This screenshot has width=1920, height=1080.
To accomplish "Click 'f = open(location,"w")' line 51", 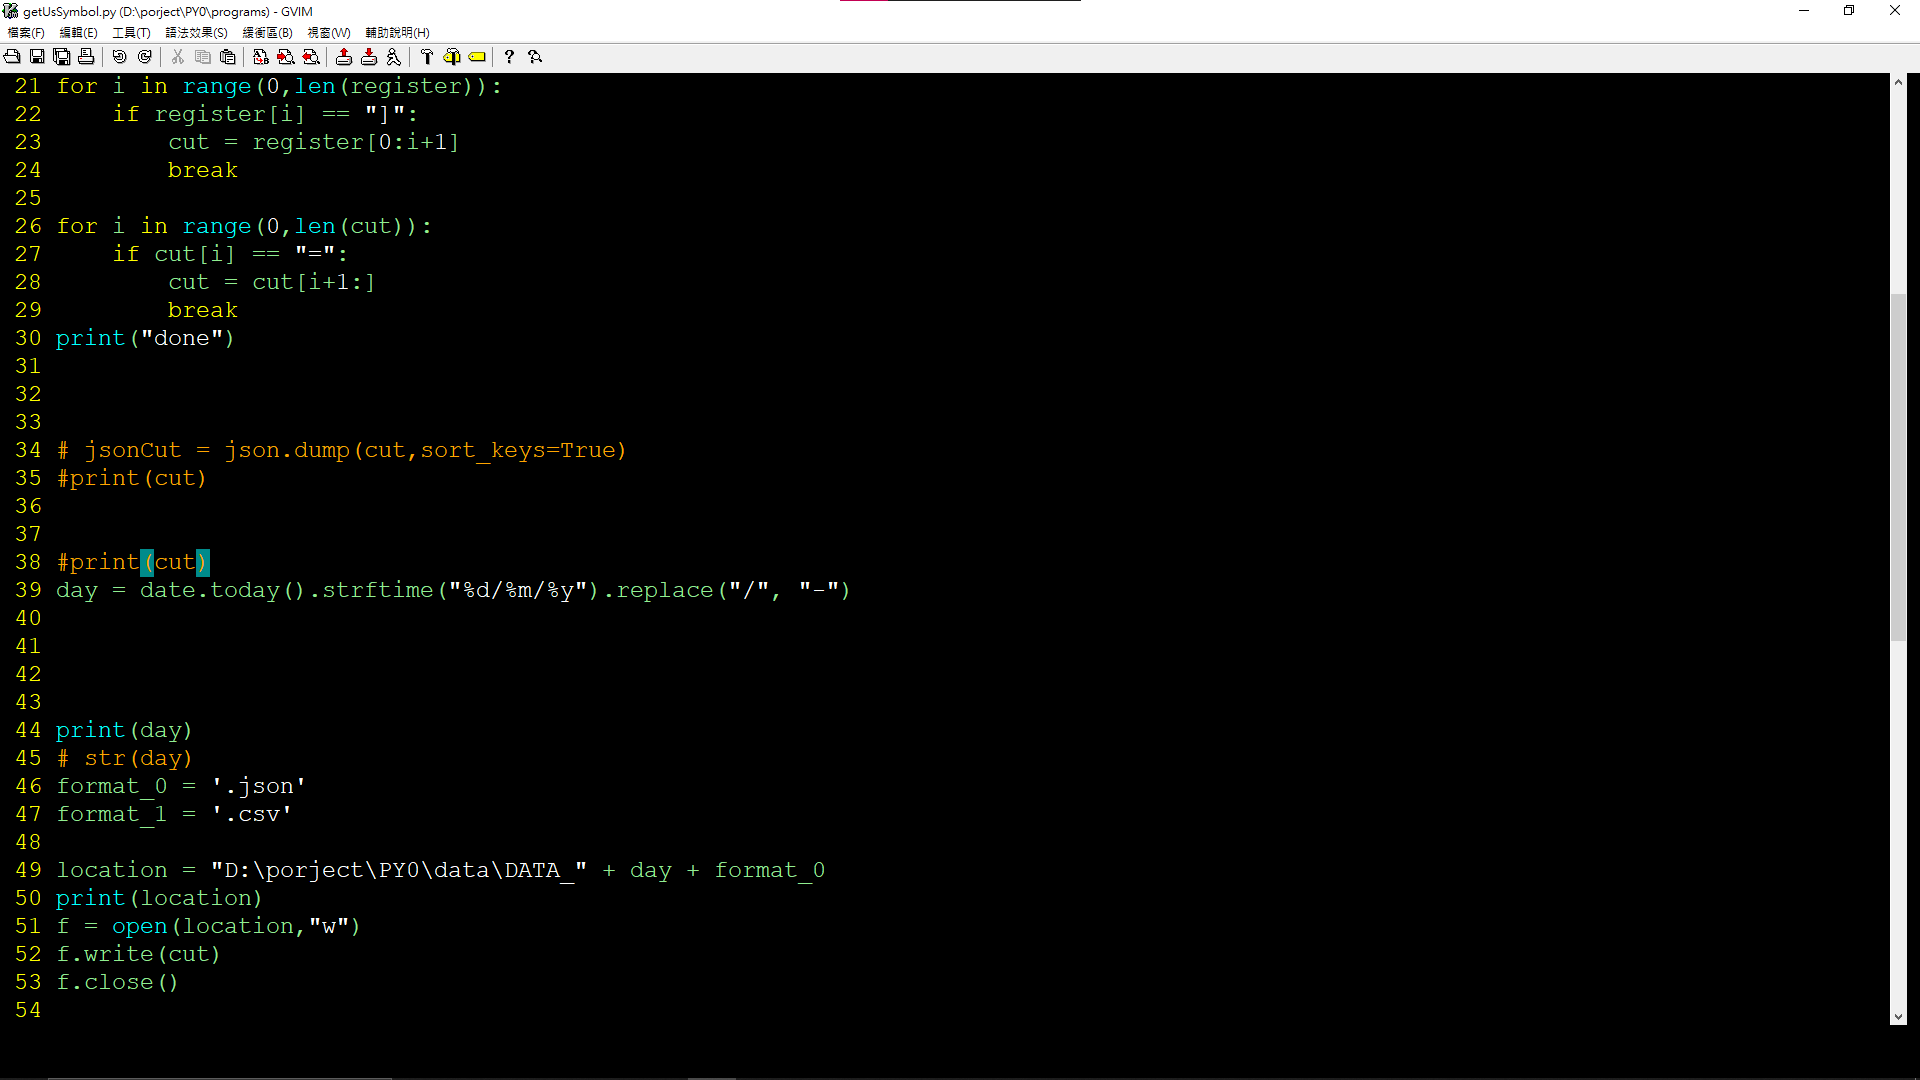I will [208, 927].
